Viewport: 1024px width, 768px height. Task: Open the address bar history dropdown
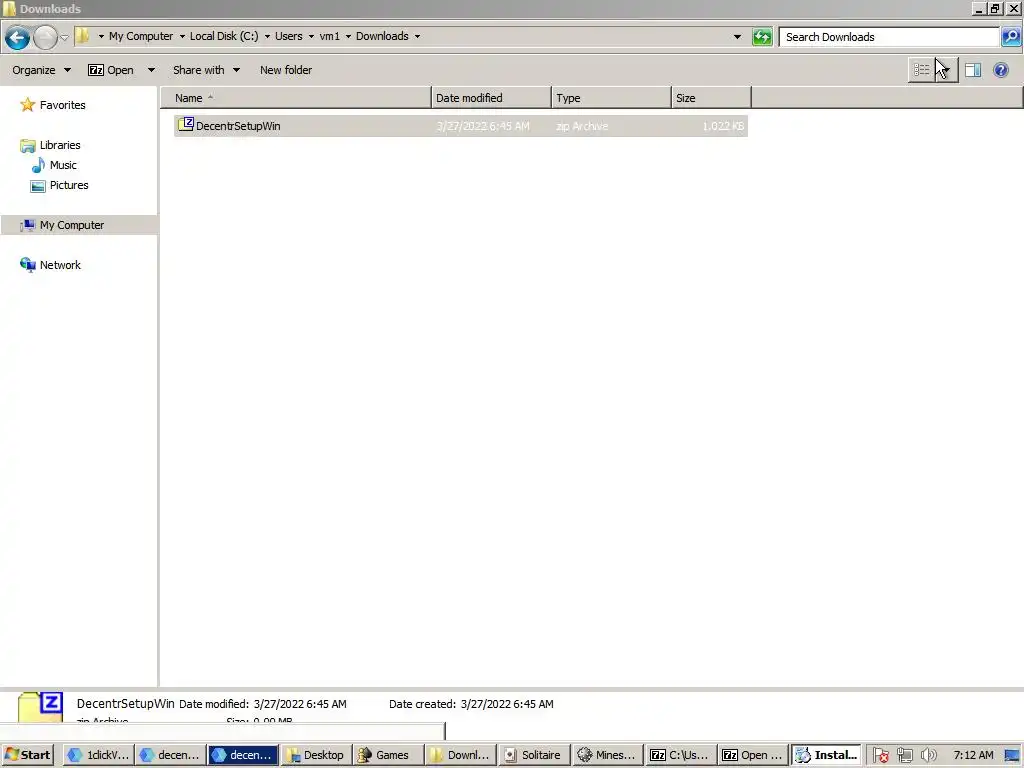[737, 37]
